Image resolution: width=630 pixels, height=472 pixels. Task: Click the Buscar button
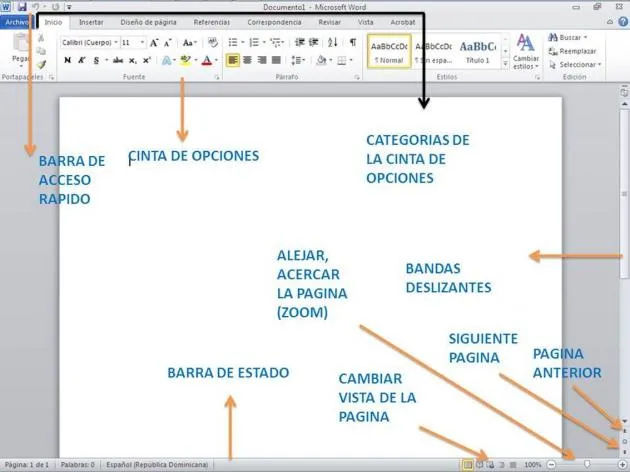(x=570, y=37)
